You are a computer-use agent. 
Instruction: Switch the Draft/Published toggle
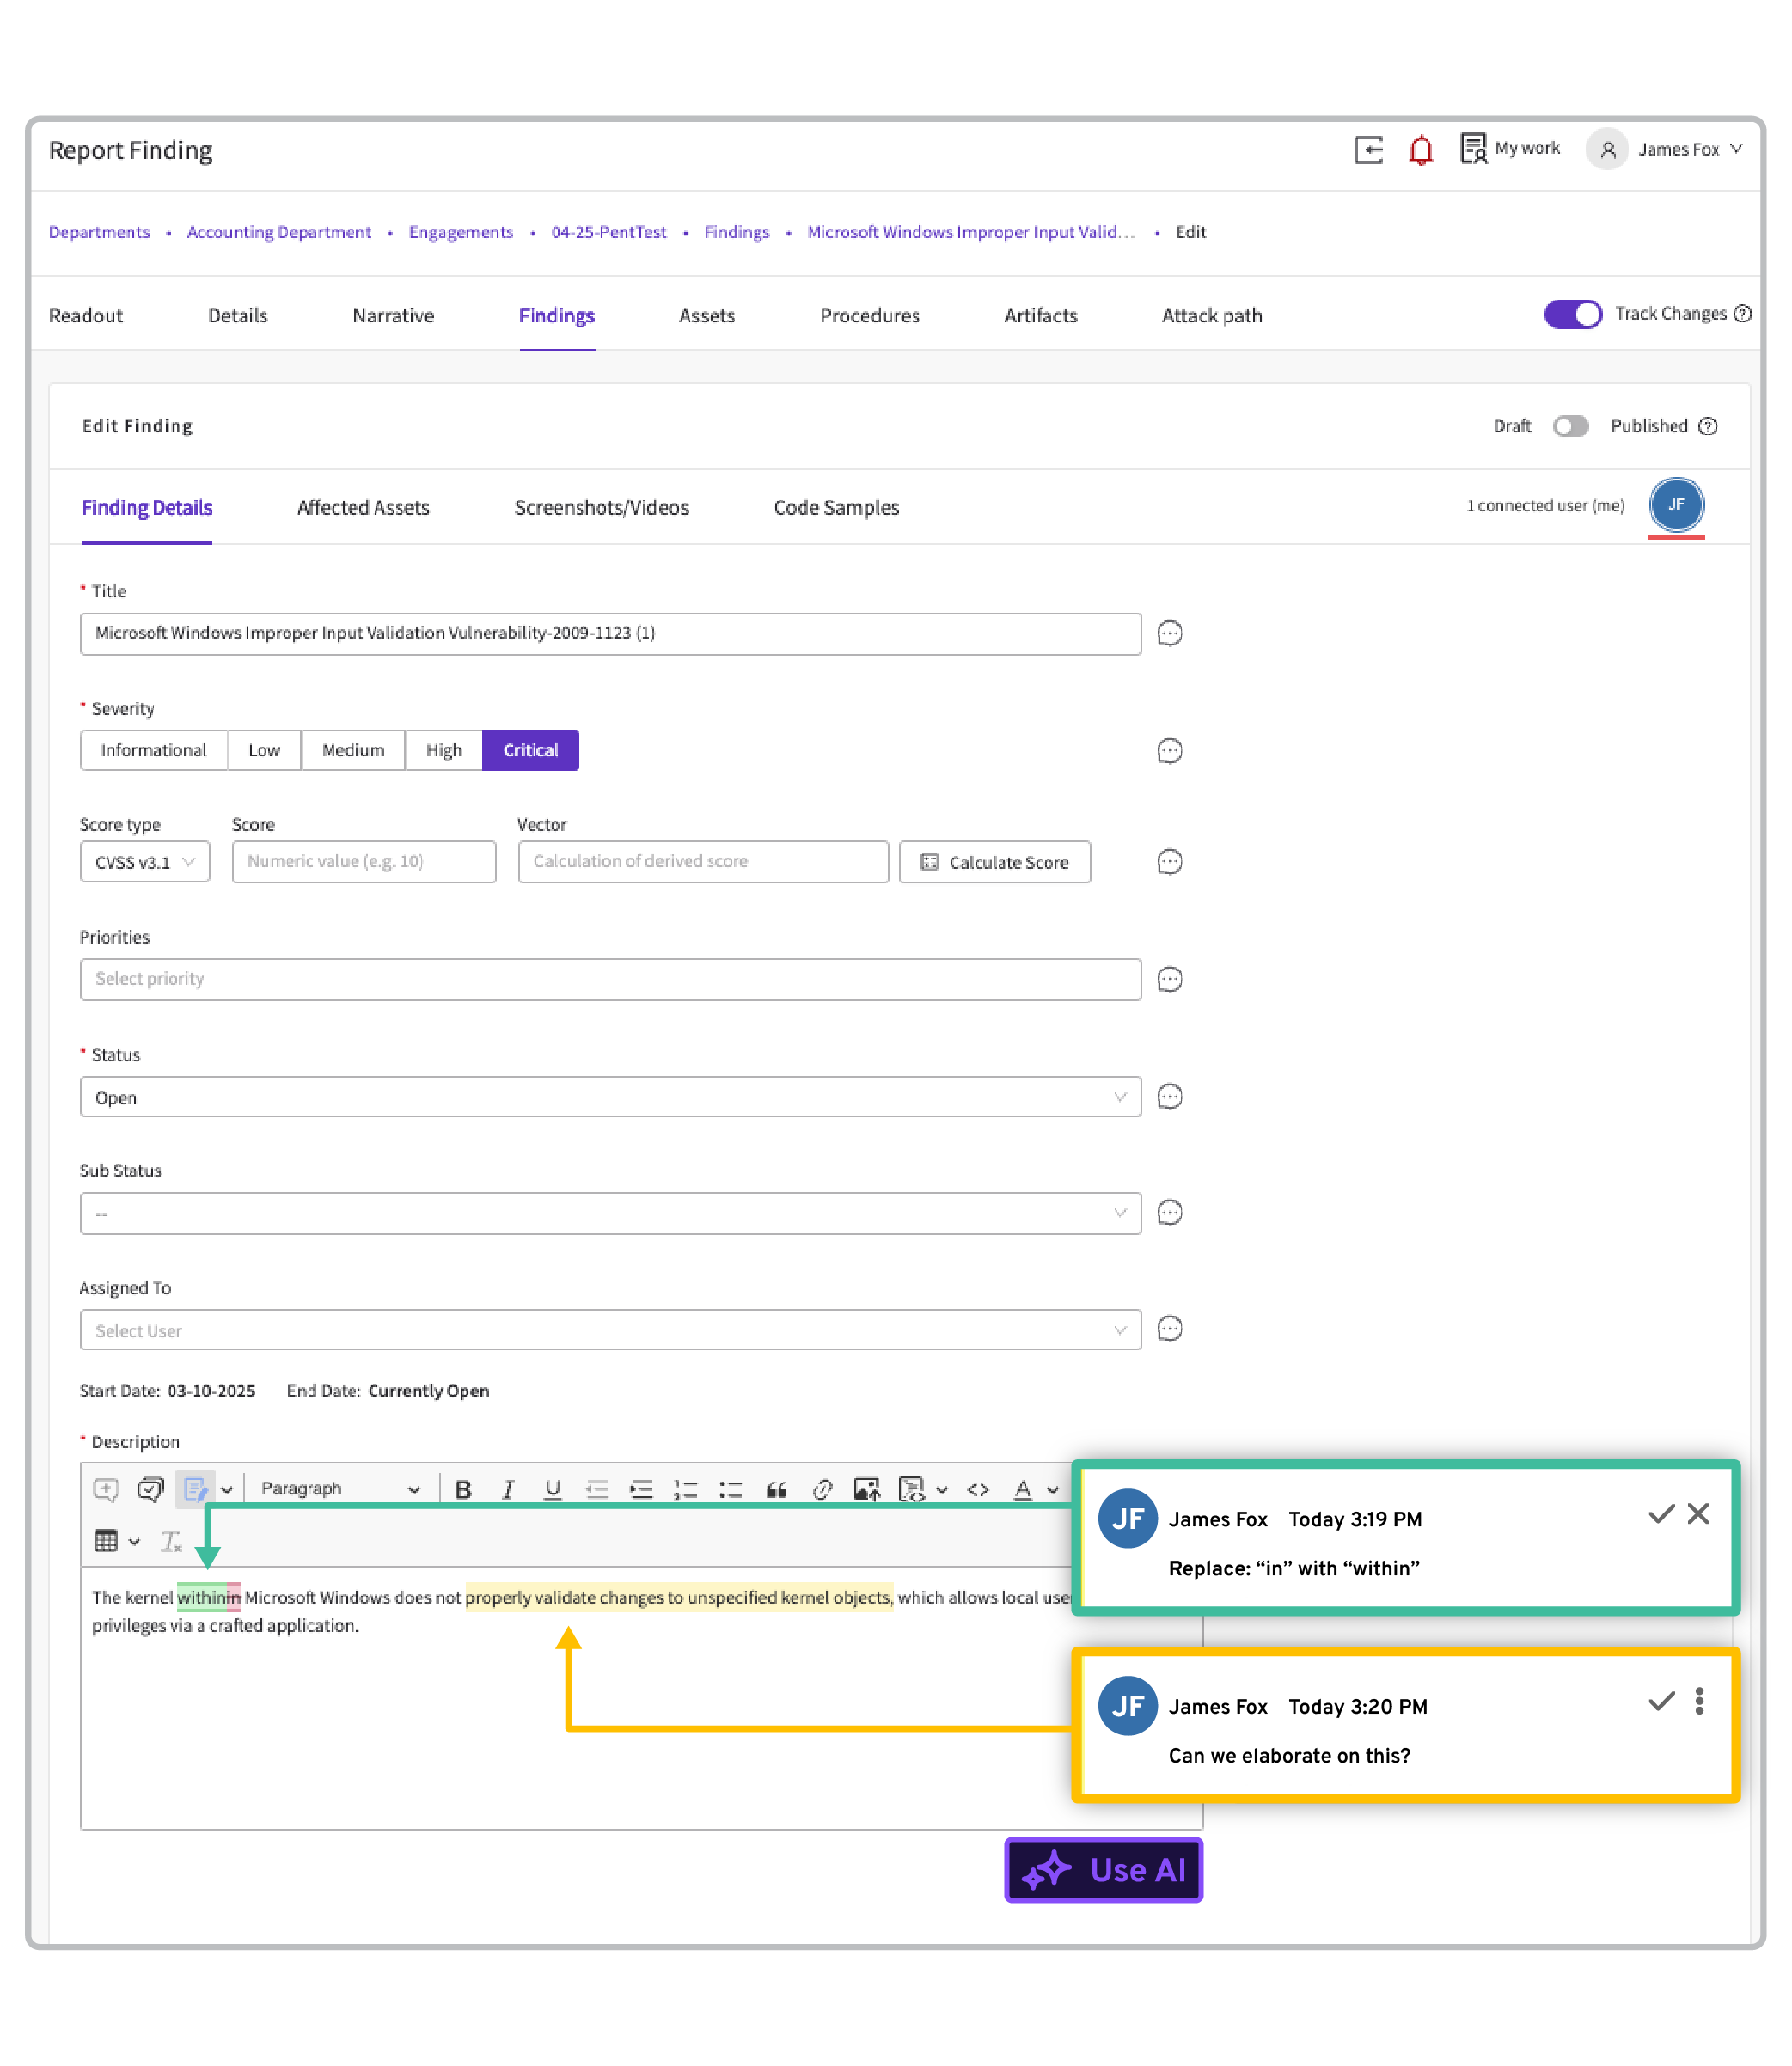point(1570,426)
